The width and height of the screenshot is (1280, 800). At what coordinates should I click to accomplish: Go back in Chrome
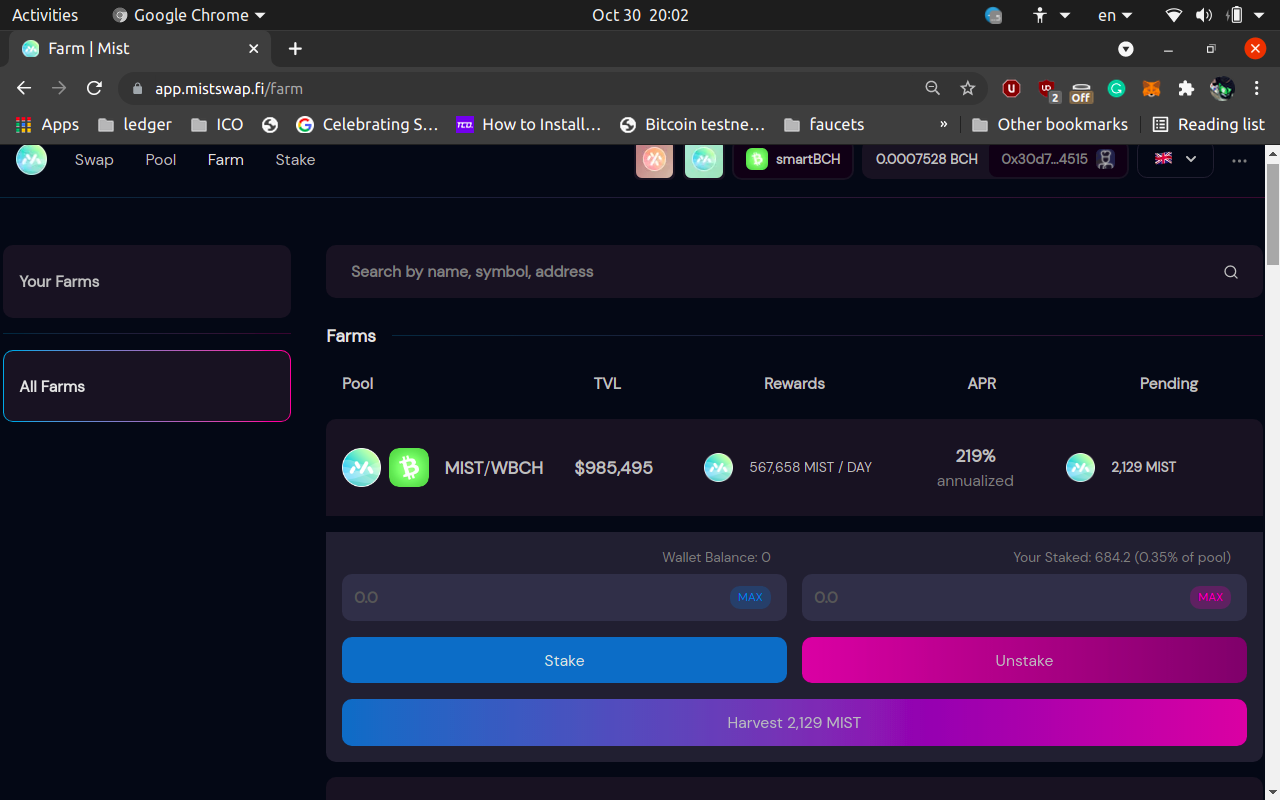(24, 88)
